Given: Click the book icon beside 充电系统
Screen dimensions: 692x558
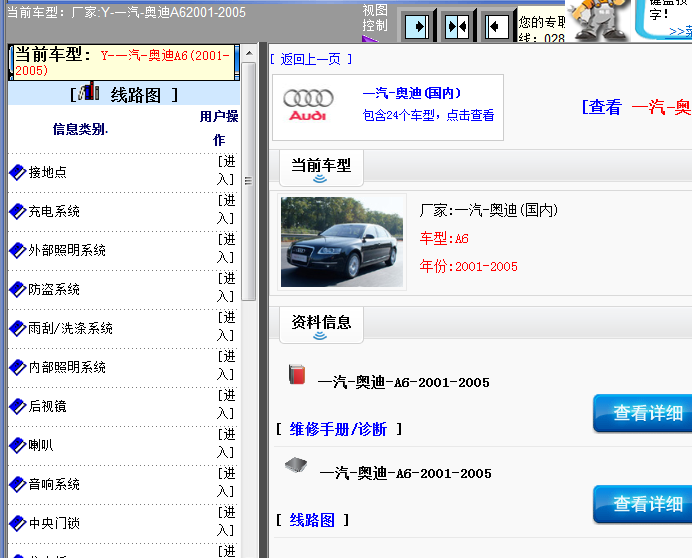Looking at the screenshot, I should pos(18,211).
